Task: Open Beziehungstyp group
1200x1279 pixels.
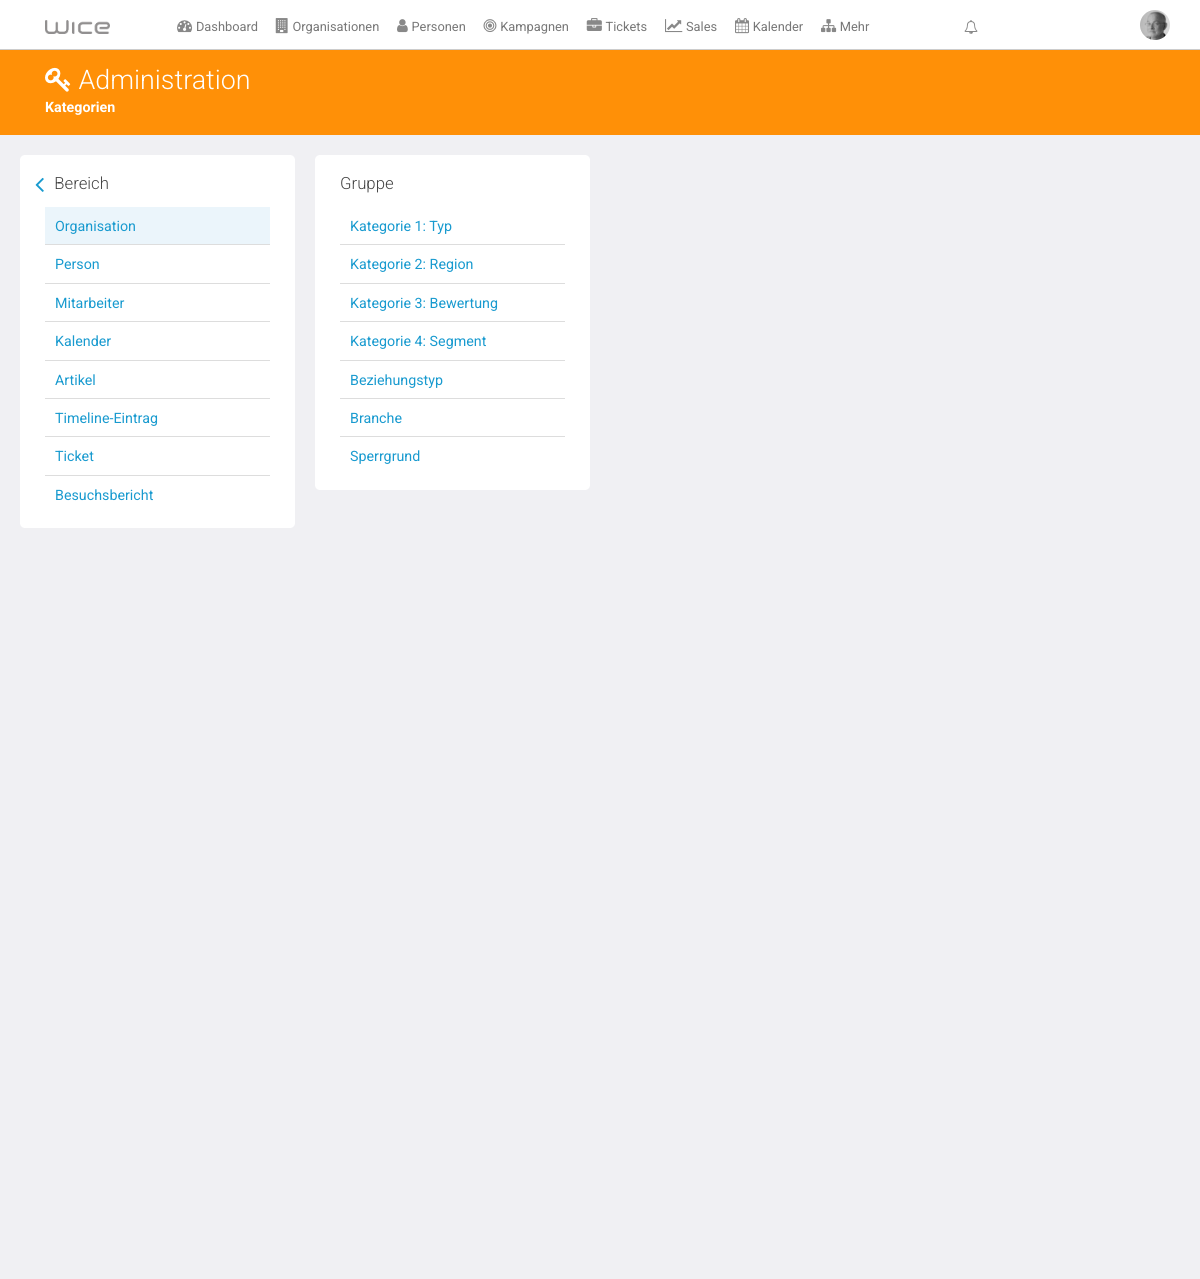Action: (x=452, y=380)
